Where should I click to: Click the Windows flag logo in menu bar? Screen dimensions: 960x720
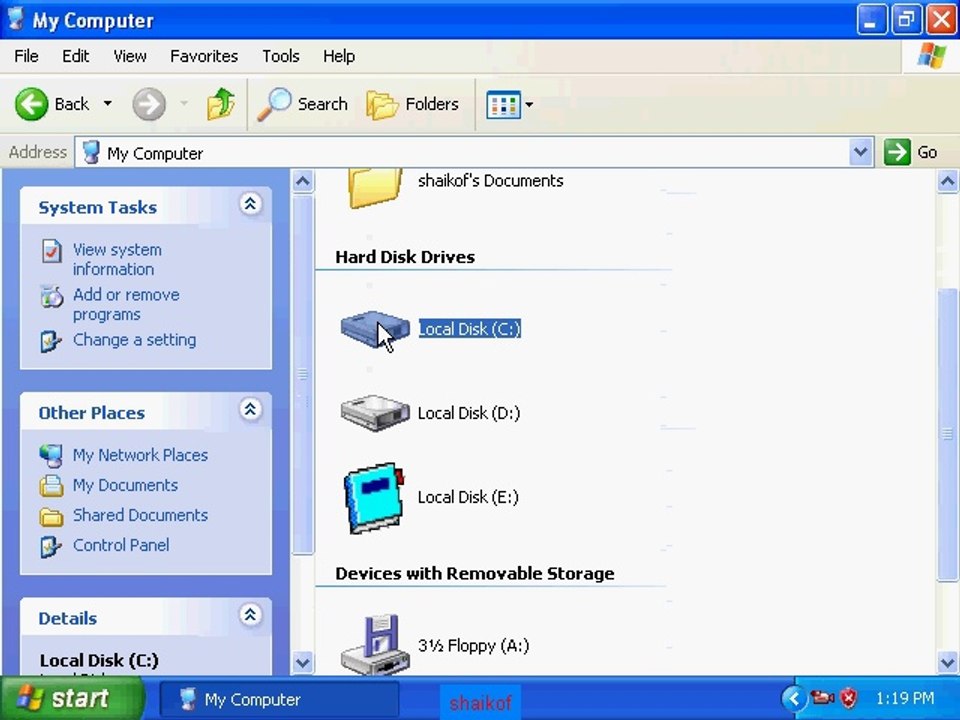click(931, 56)
